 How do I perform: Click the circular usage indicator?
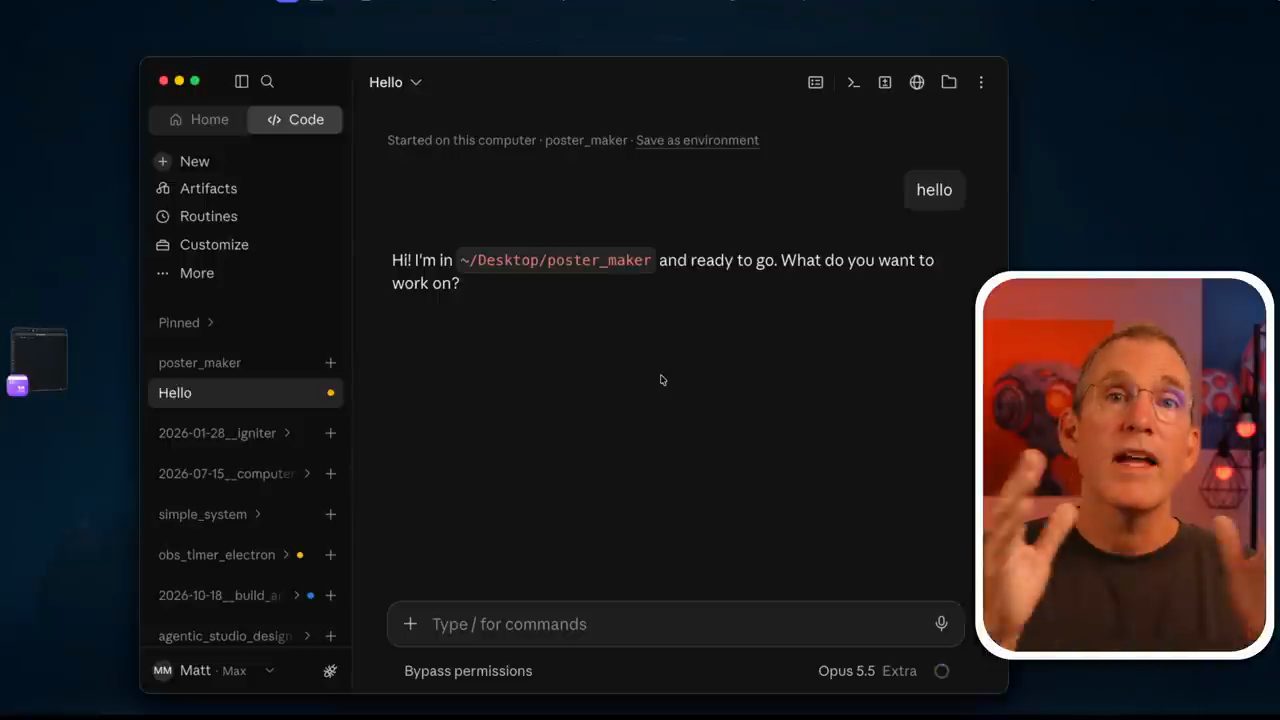[941, 671]
